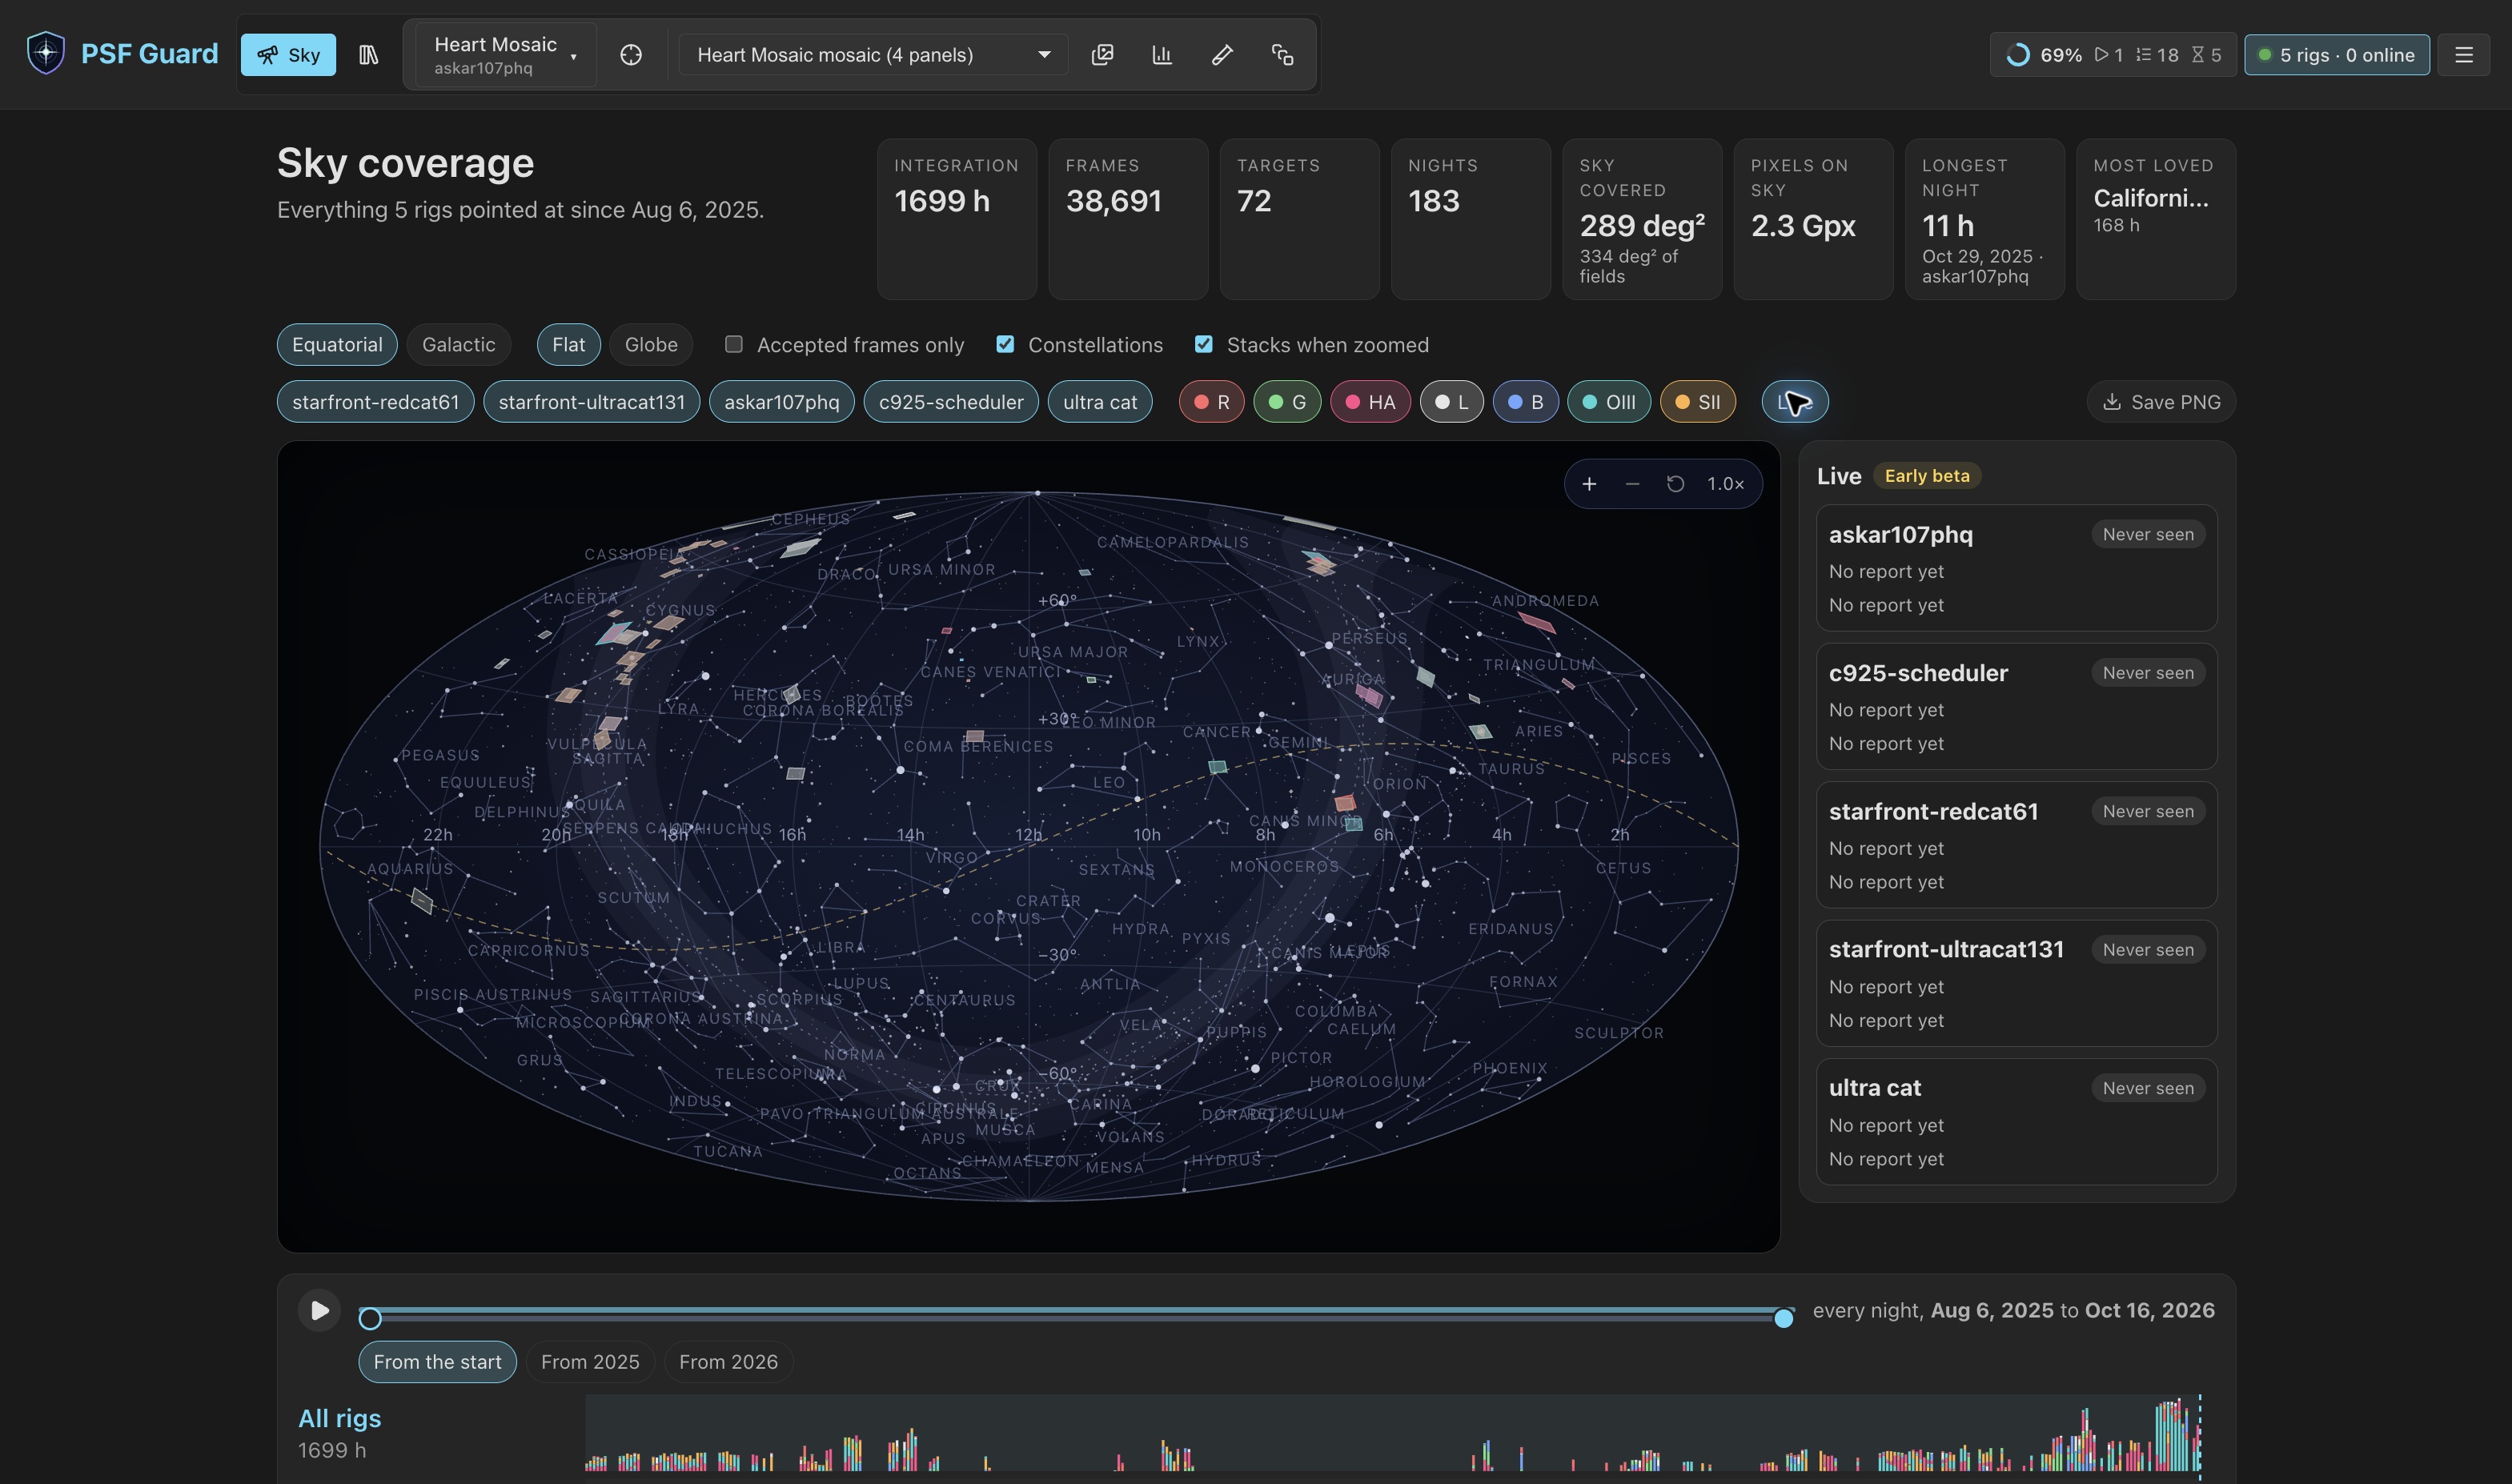The width and height of the screenshot is (2512, 1484).
Task: Zoom out the sky map with minus
Action: click(x=1632, y=484)
